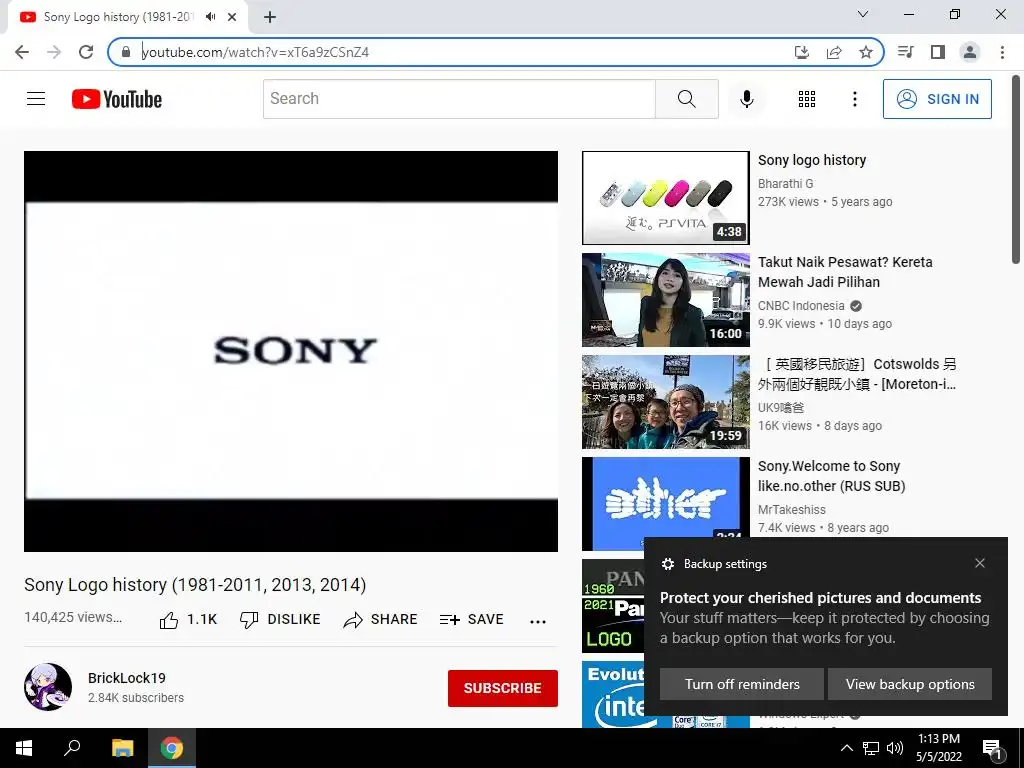This screenshot has height=768, width=1024.
Task: Open the Backup settings gear icon
Action: (x=667, y=564)
